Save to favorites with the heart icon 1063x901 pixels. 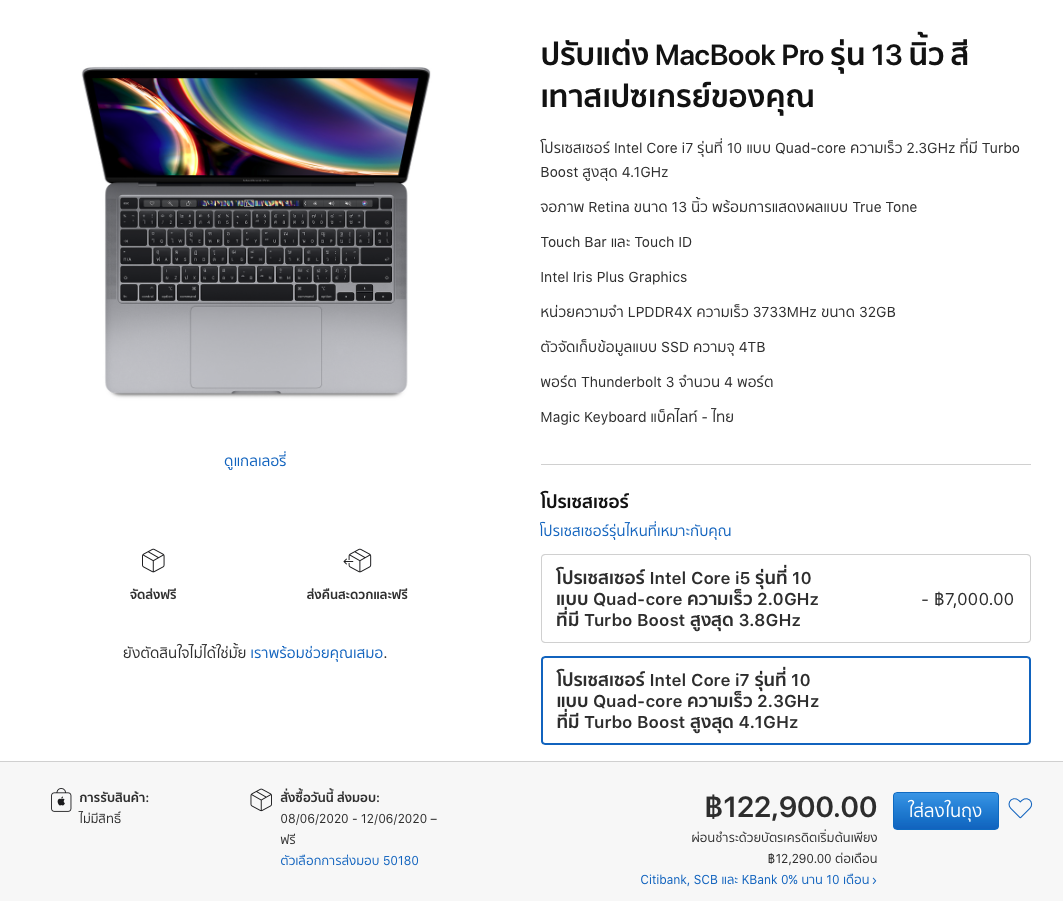tap(1020, 808)
